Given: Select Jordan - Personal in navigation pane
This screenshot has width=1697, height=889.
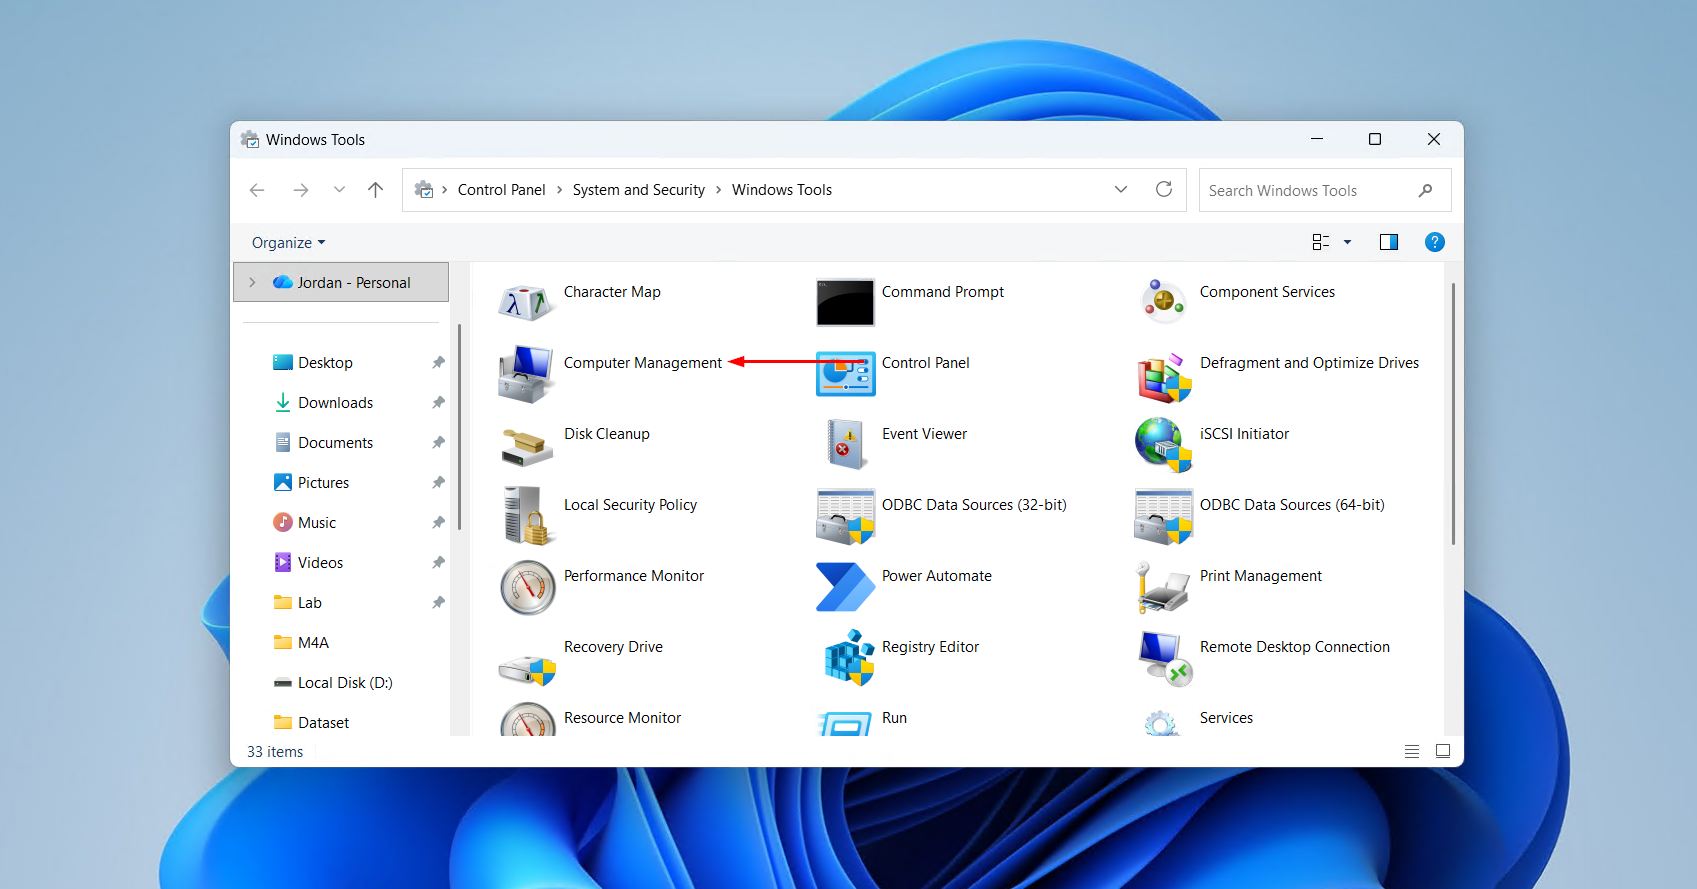Looking at the screenshot, I should 341,283.
